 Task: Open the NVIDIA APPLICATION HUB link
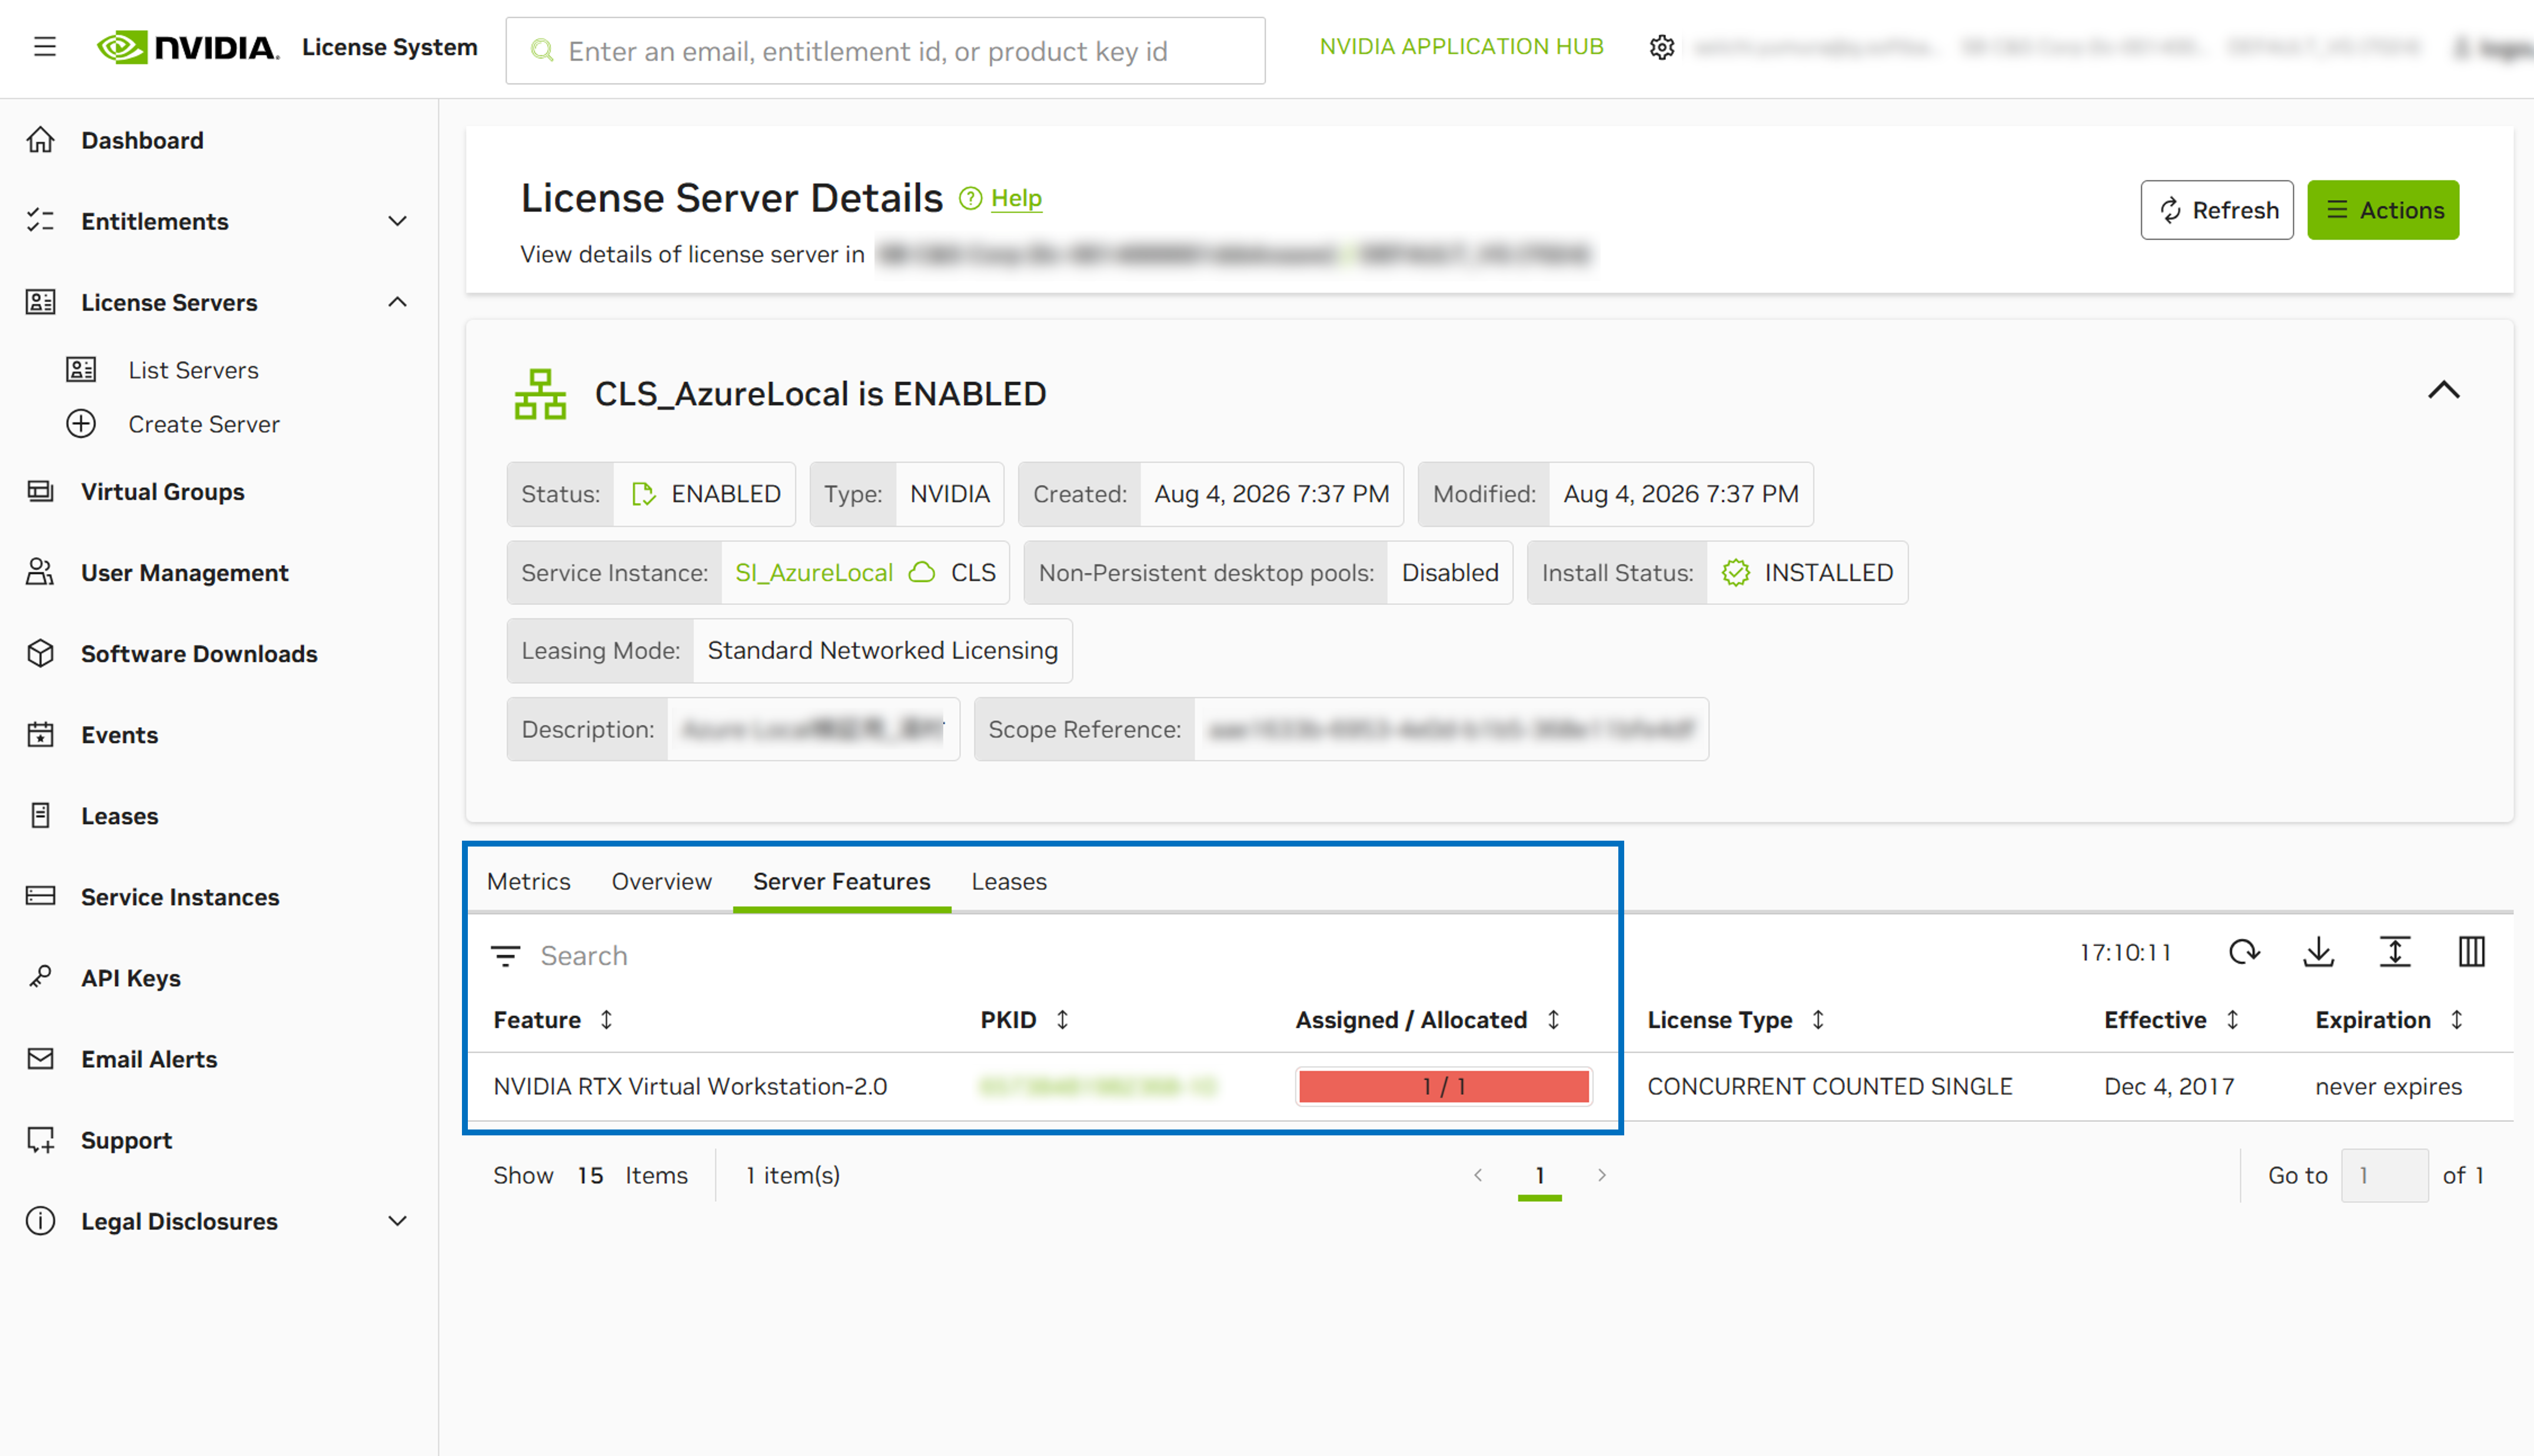[x=1462, y=47]
